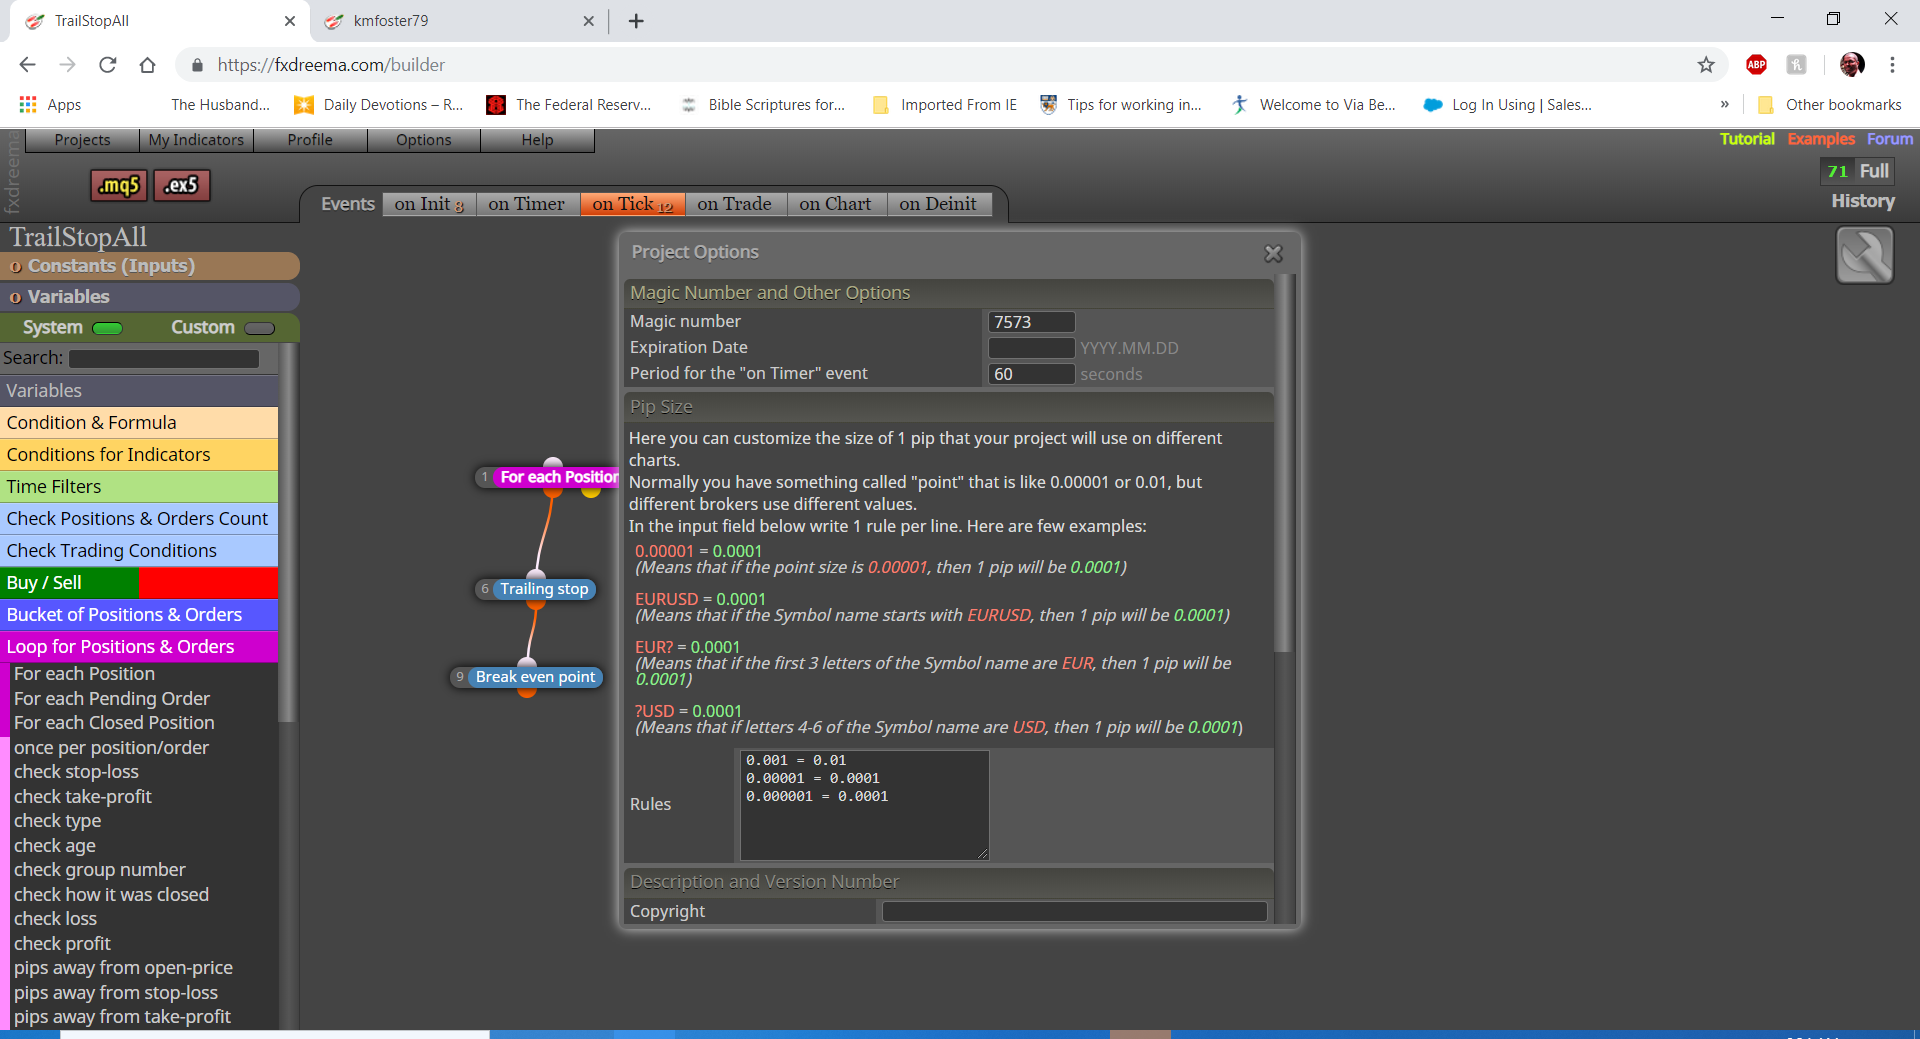The width and height of the screenshot is (1920, 1039).
Task: Show hidden bookmarks with chevron
Action: tap(1724, 105)
